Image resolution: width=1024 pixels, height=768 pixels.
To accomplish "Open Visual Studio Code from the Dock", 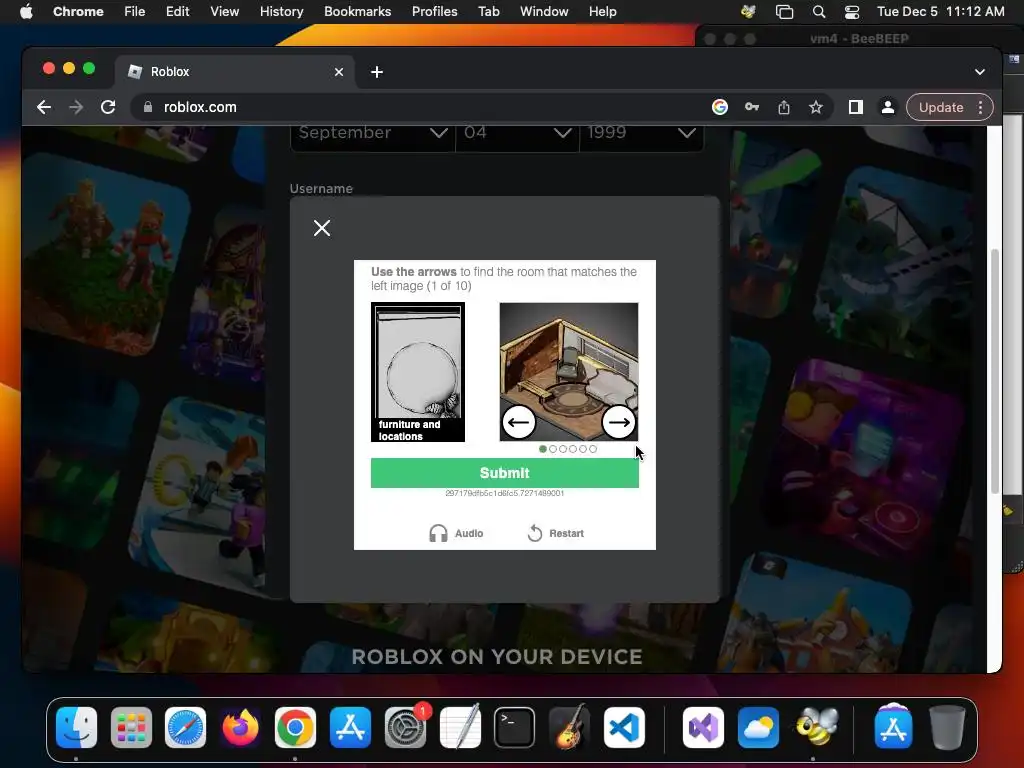I will coord(624,727).
